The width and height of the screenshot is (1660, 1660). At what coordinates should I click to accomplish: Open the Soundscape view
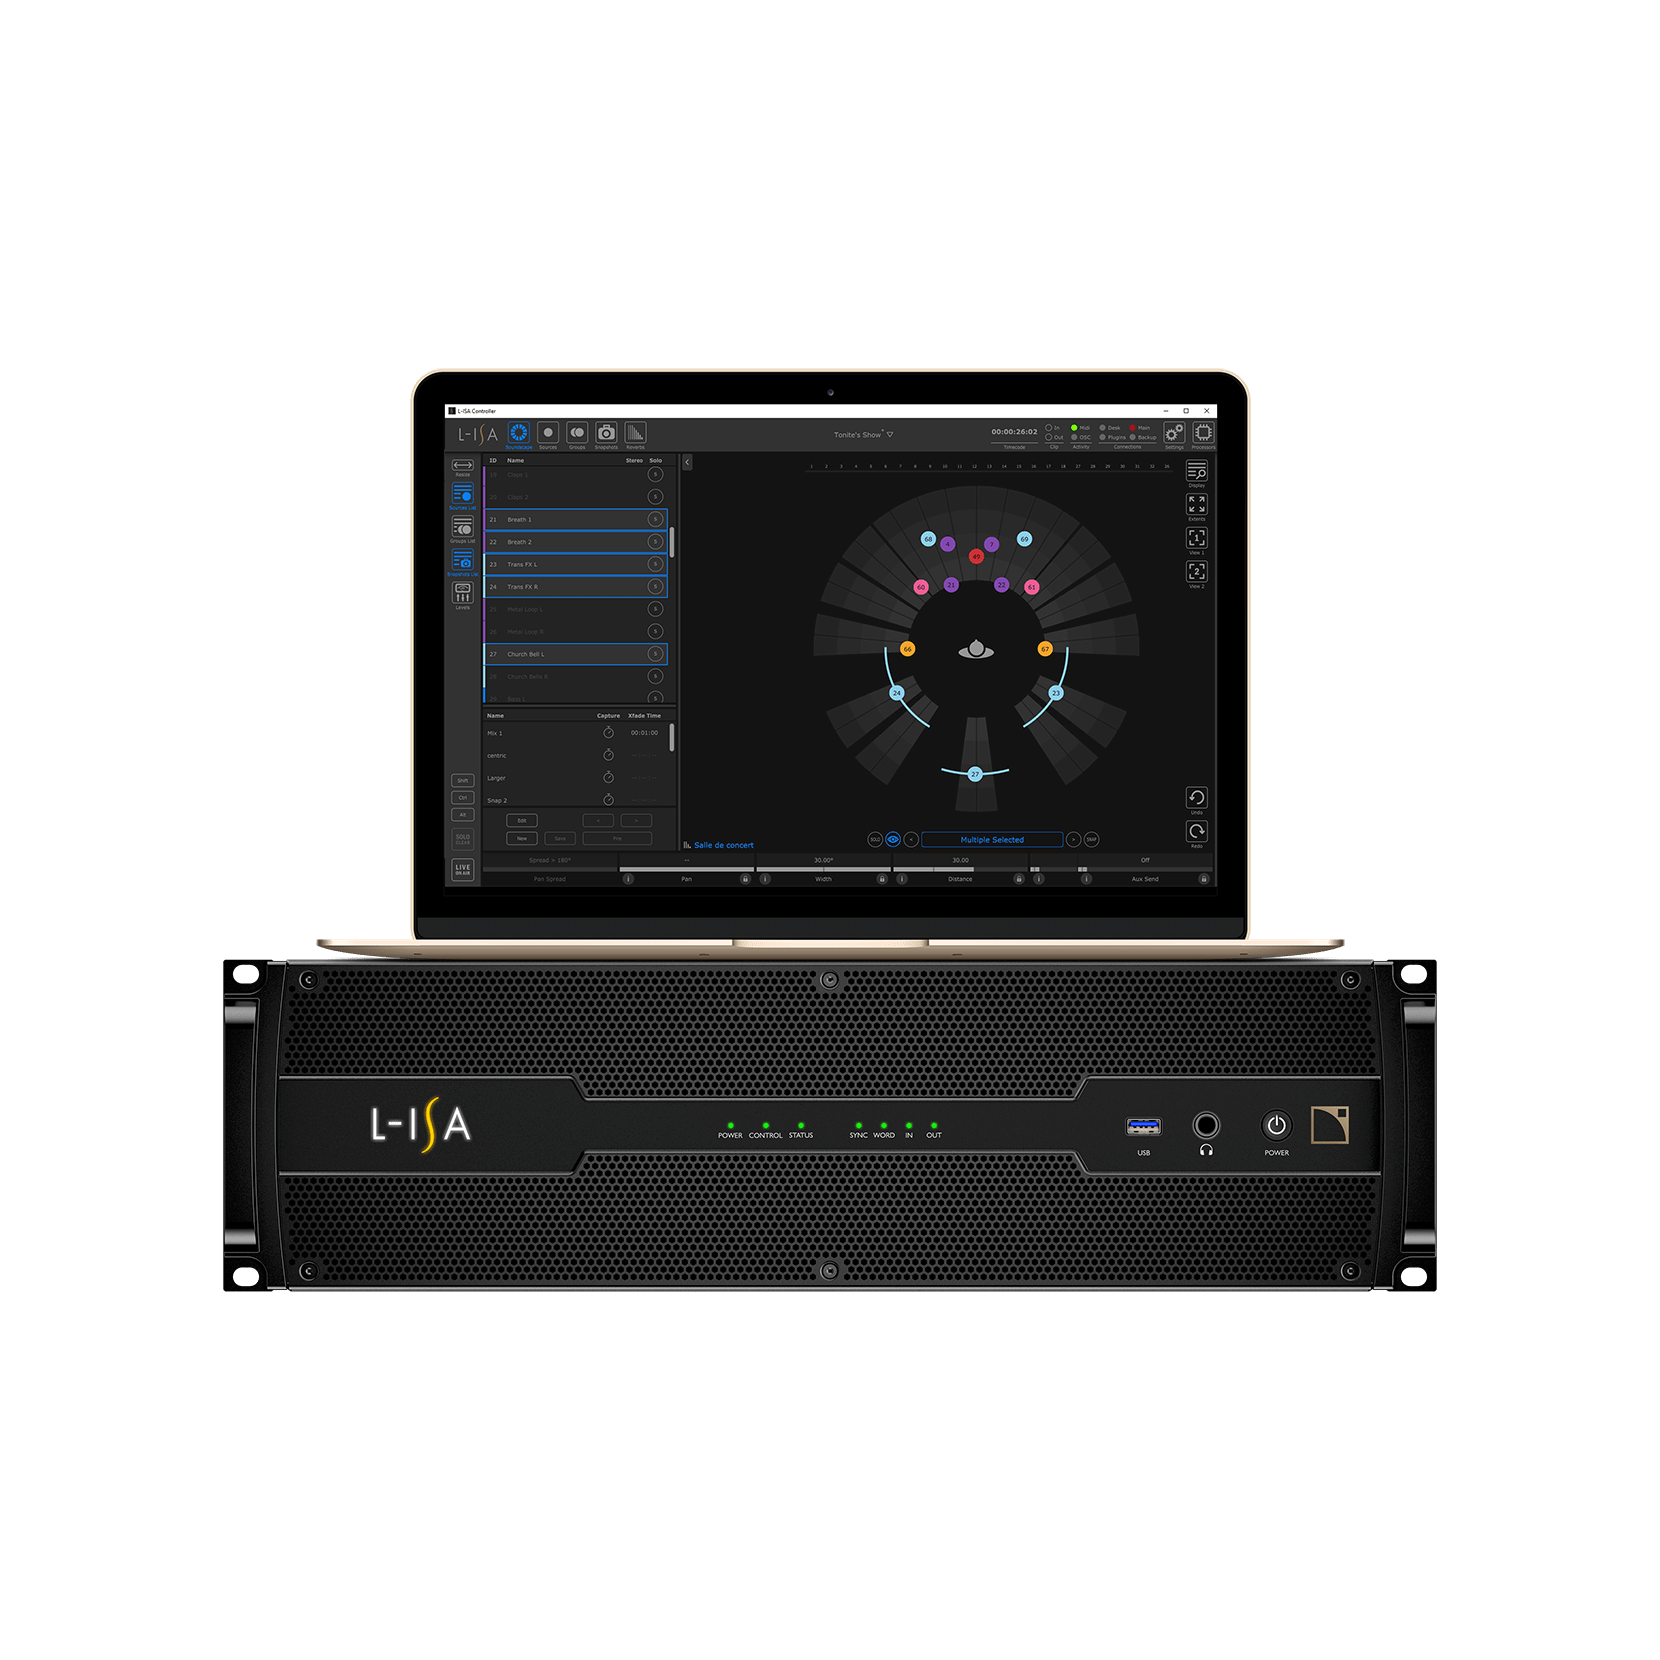(518, 433)
